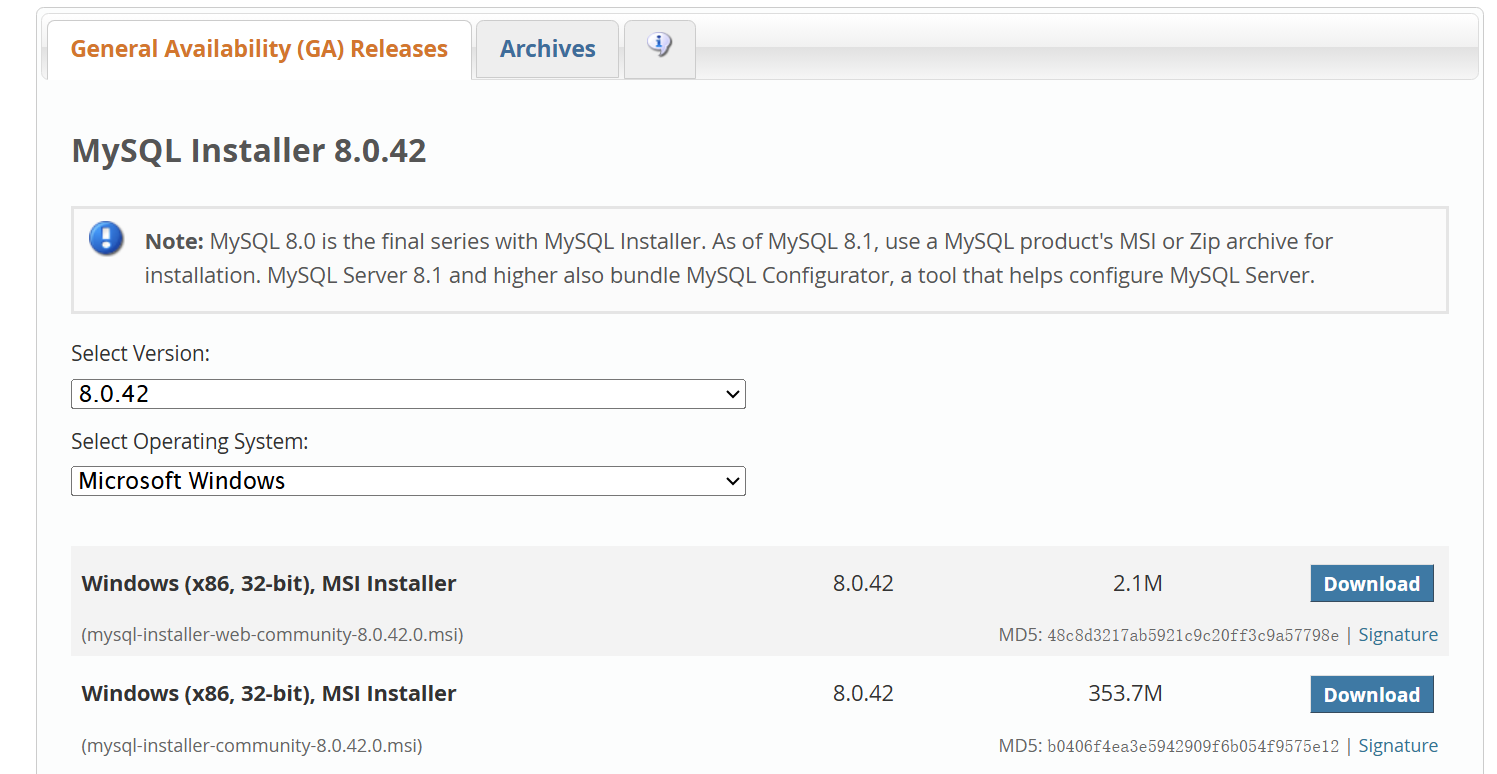Open the Select Version dropdown showing 8.0.42
This screenshot has height=774, width=1497.
click(x=408, y=394)
